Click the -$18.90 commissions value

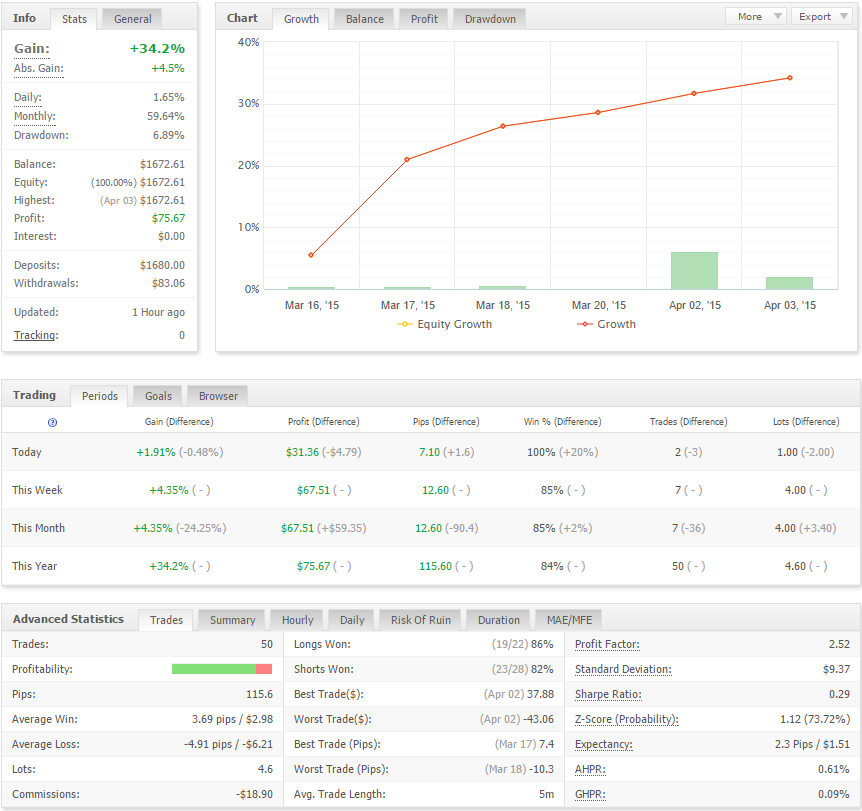click(x=255, y=794)
